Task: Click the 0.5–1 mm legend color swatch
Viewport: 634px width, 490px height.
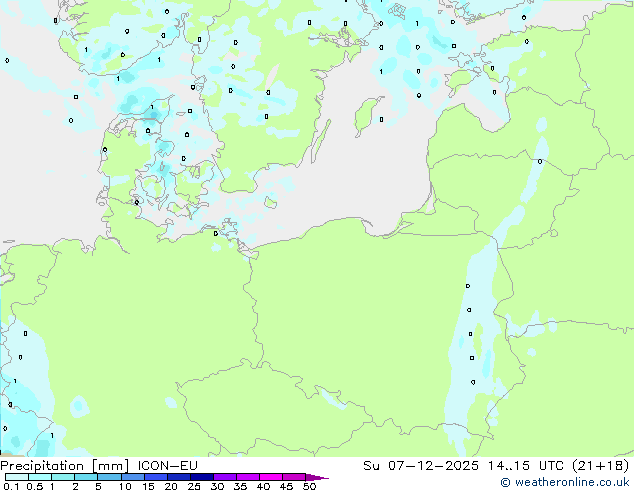Action: click(40, 477)
